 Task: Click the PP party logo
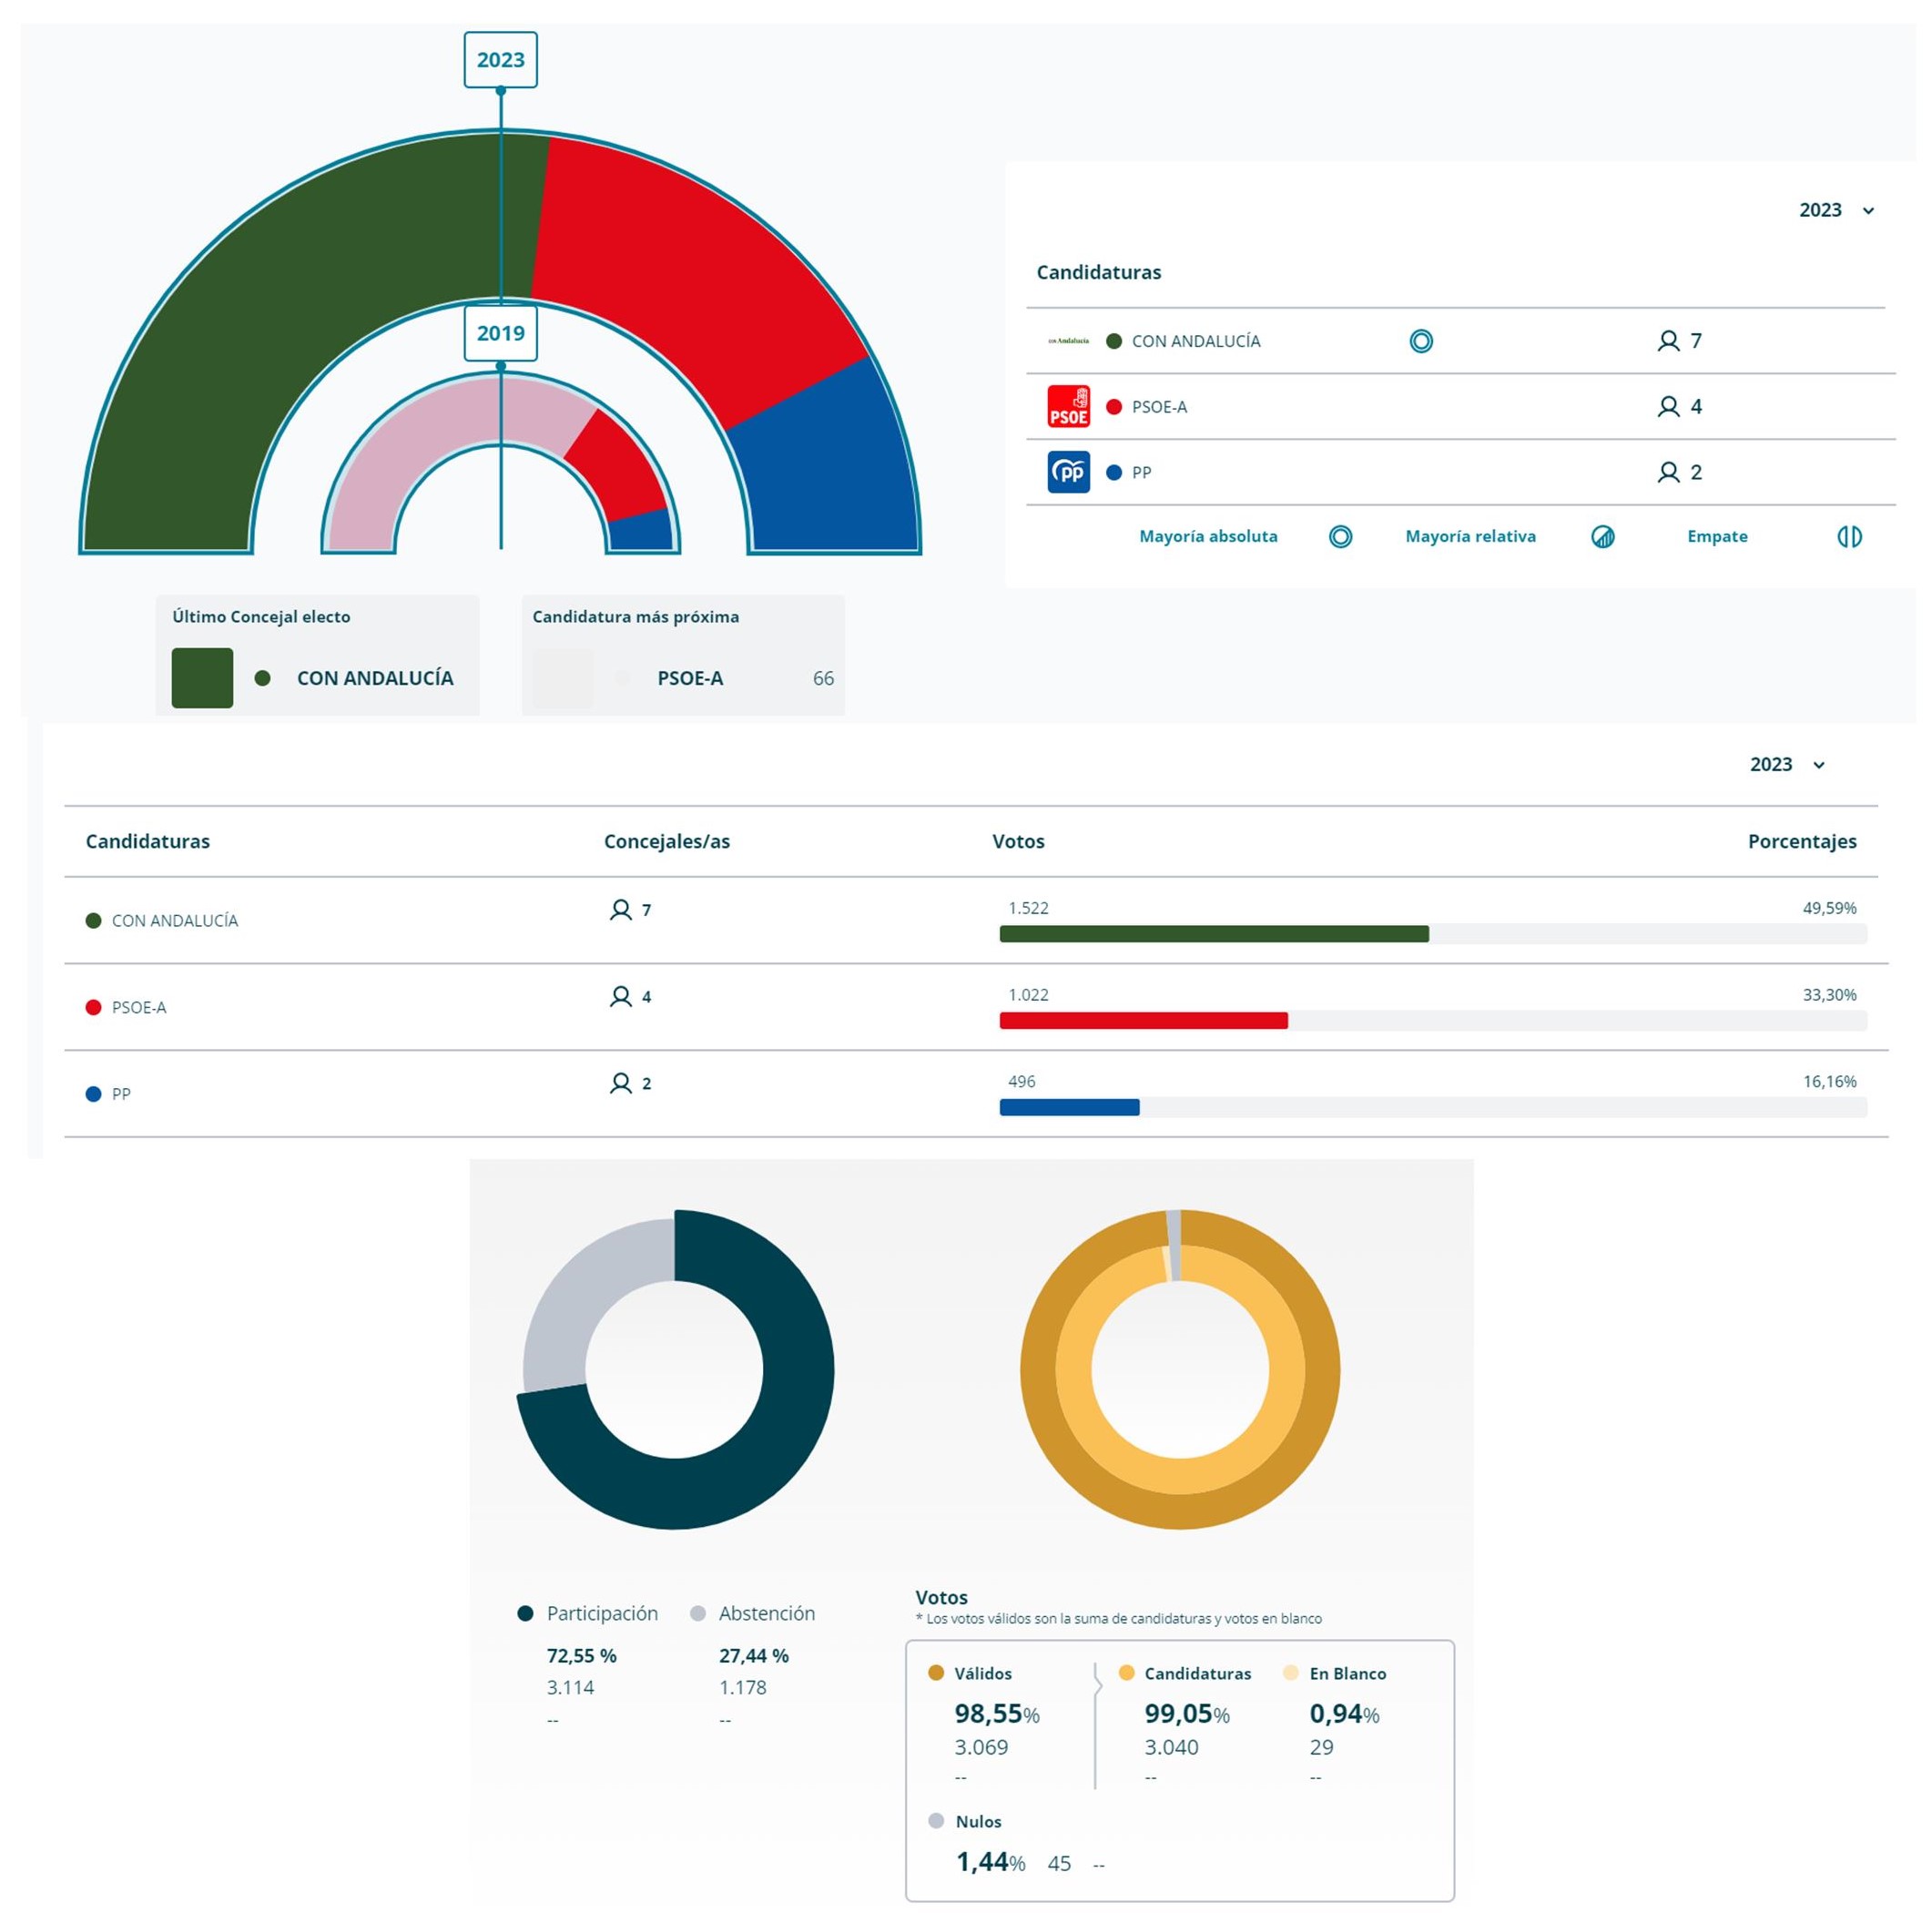pos(1068,472)
